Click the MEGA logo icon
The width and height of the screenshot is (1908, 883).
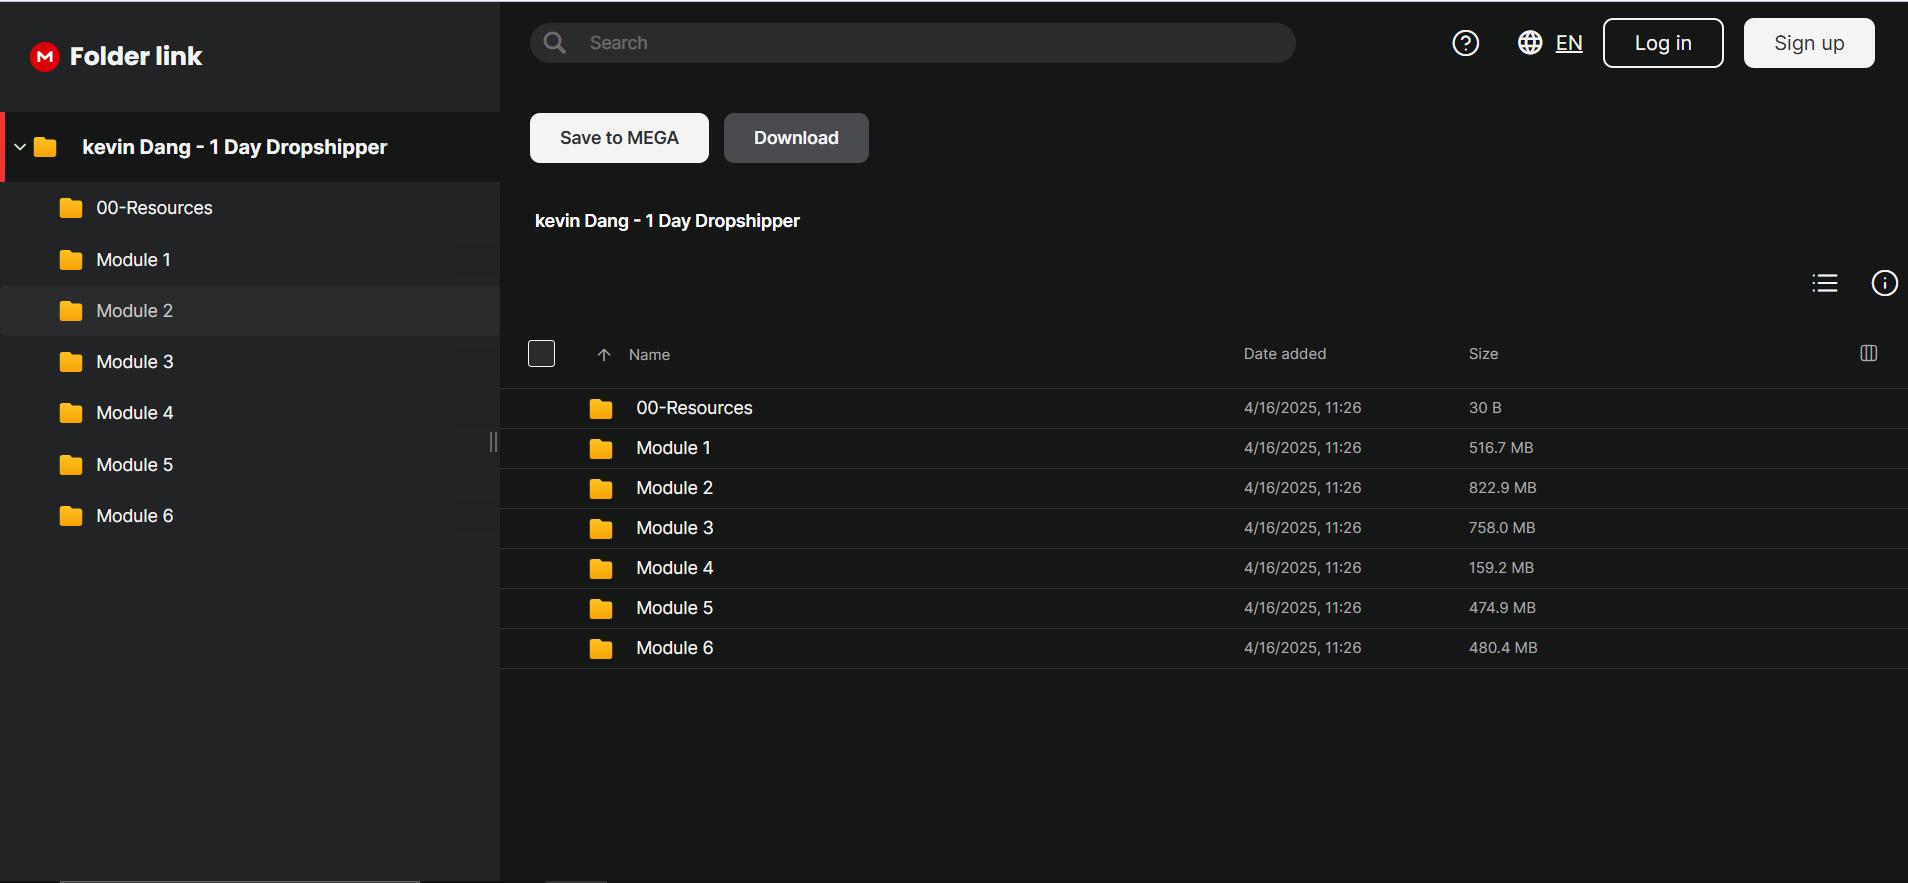click(45, 57)
